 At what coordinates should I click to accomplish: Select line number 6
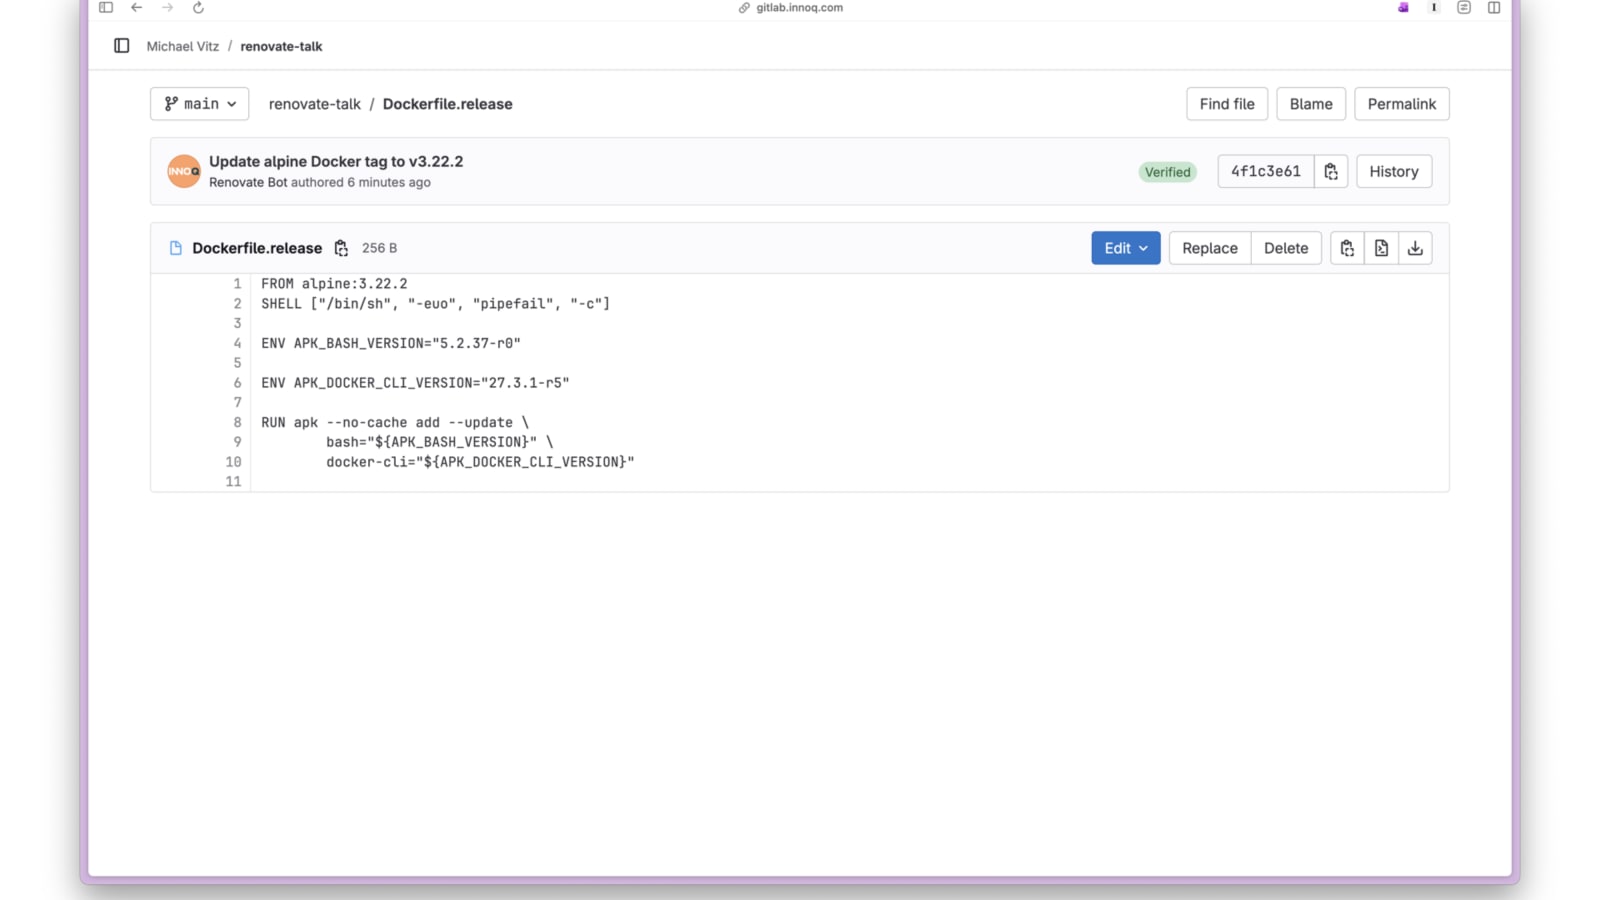[x=237, y=383]
